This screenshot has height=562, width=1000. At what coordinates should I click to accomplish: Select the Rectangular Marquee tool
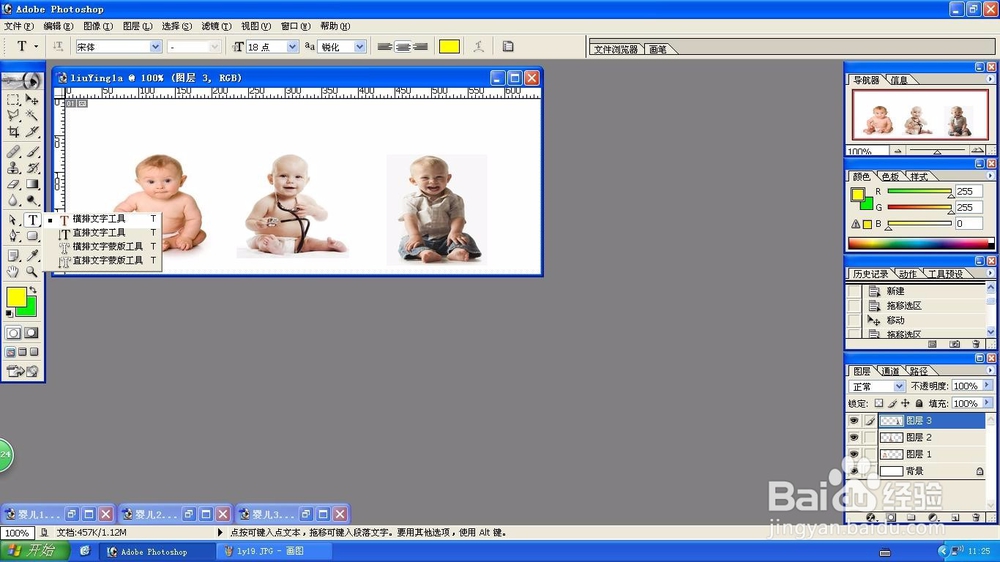[x=13, y=100]
